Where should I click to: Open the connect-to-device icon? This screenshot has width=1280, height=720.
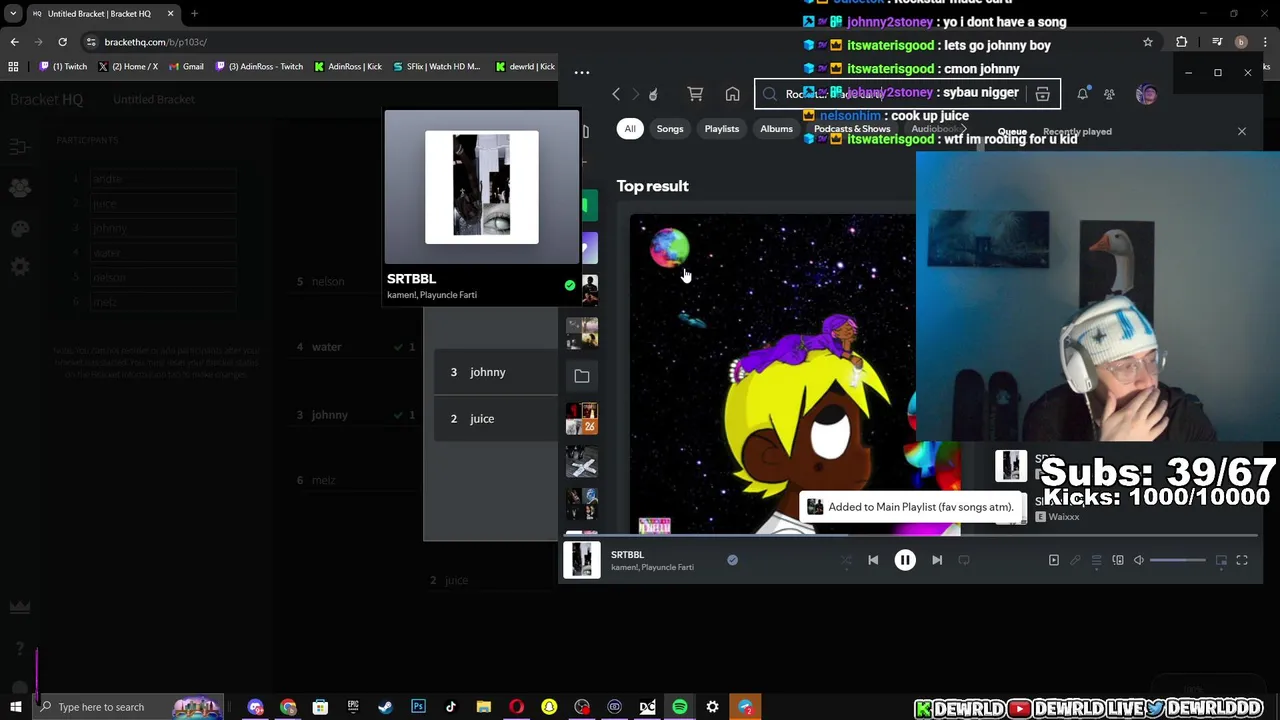pos(1118,560)
